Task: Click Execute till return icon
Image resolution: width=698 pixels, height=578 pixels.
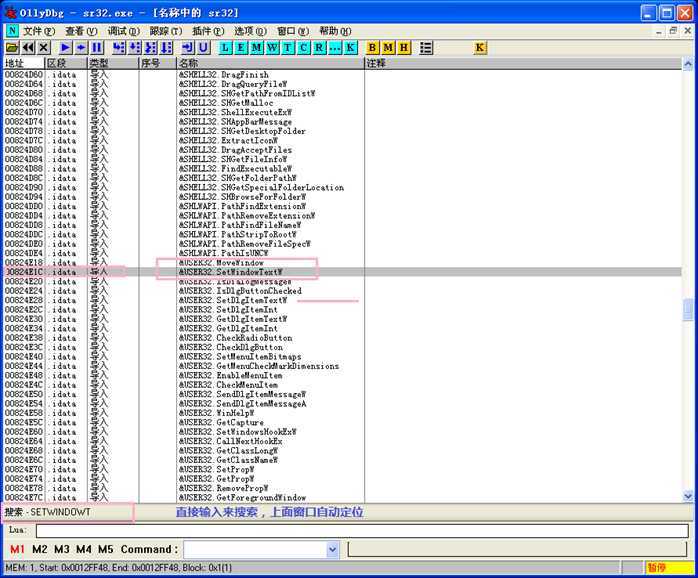Action: click(187, 47)
